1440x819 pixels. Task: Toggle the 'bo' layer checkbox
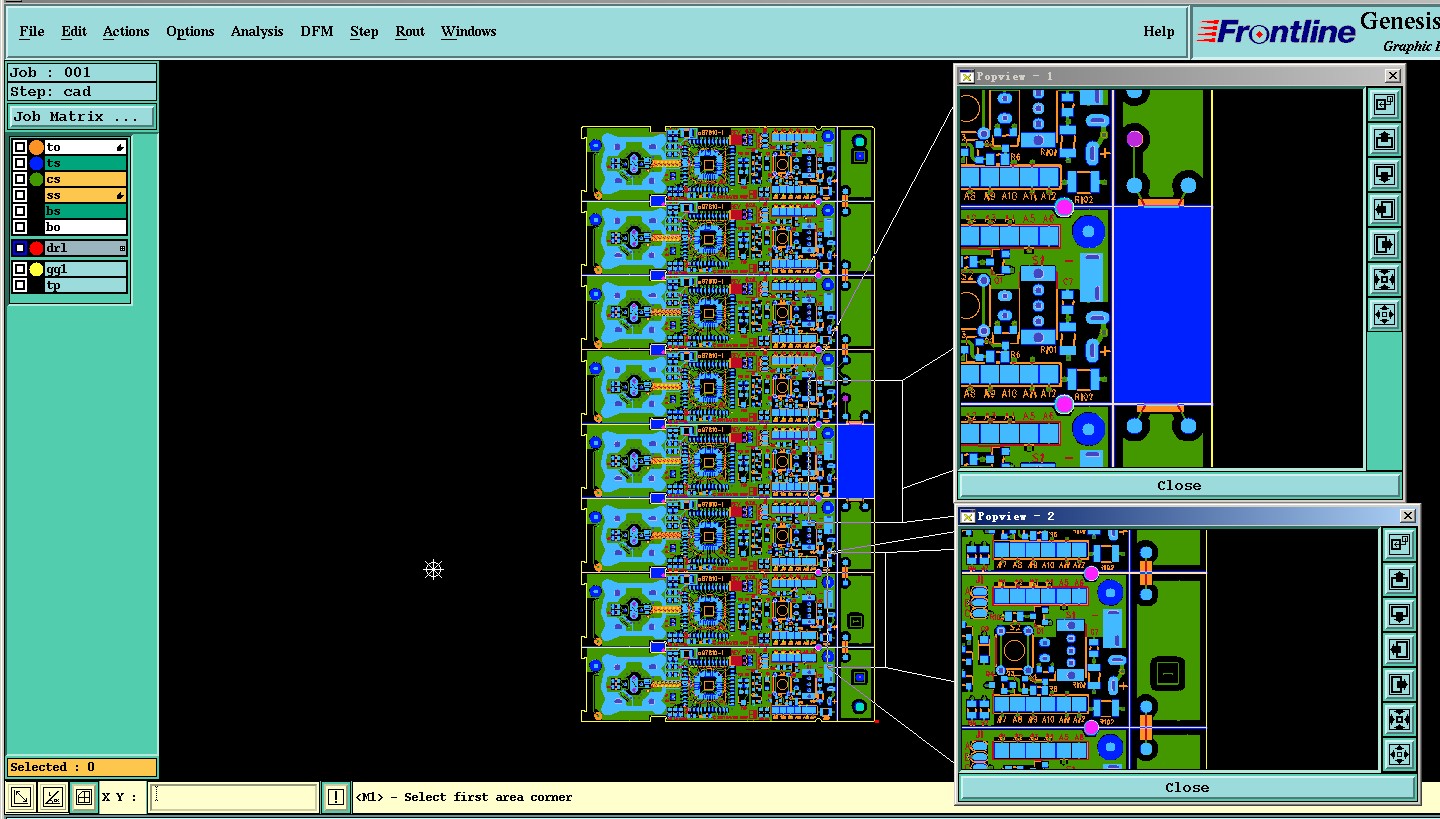20,227
